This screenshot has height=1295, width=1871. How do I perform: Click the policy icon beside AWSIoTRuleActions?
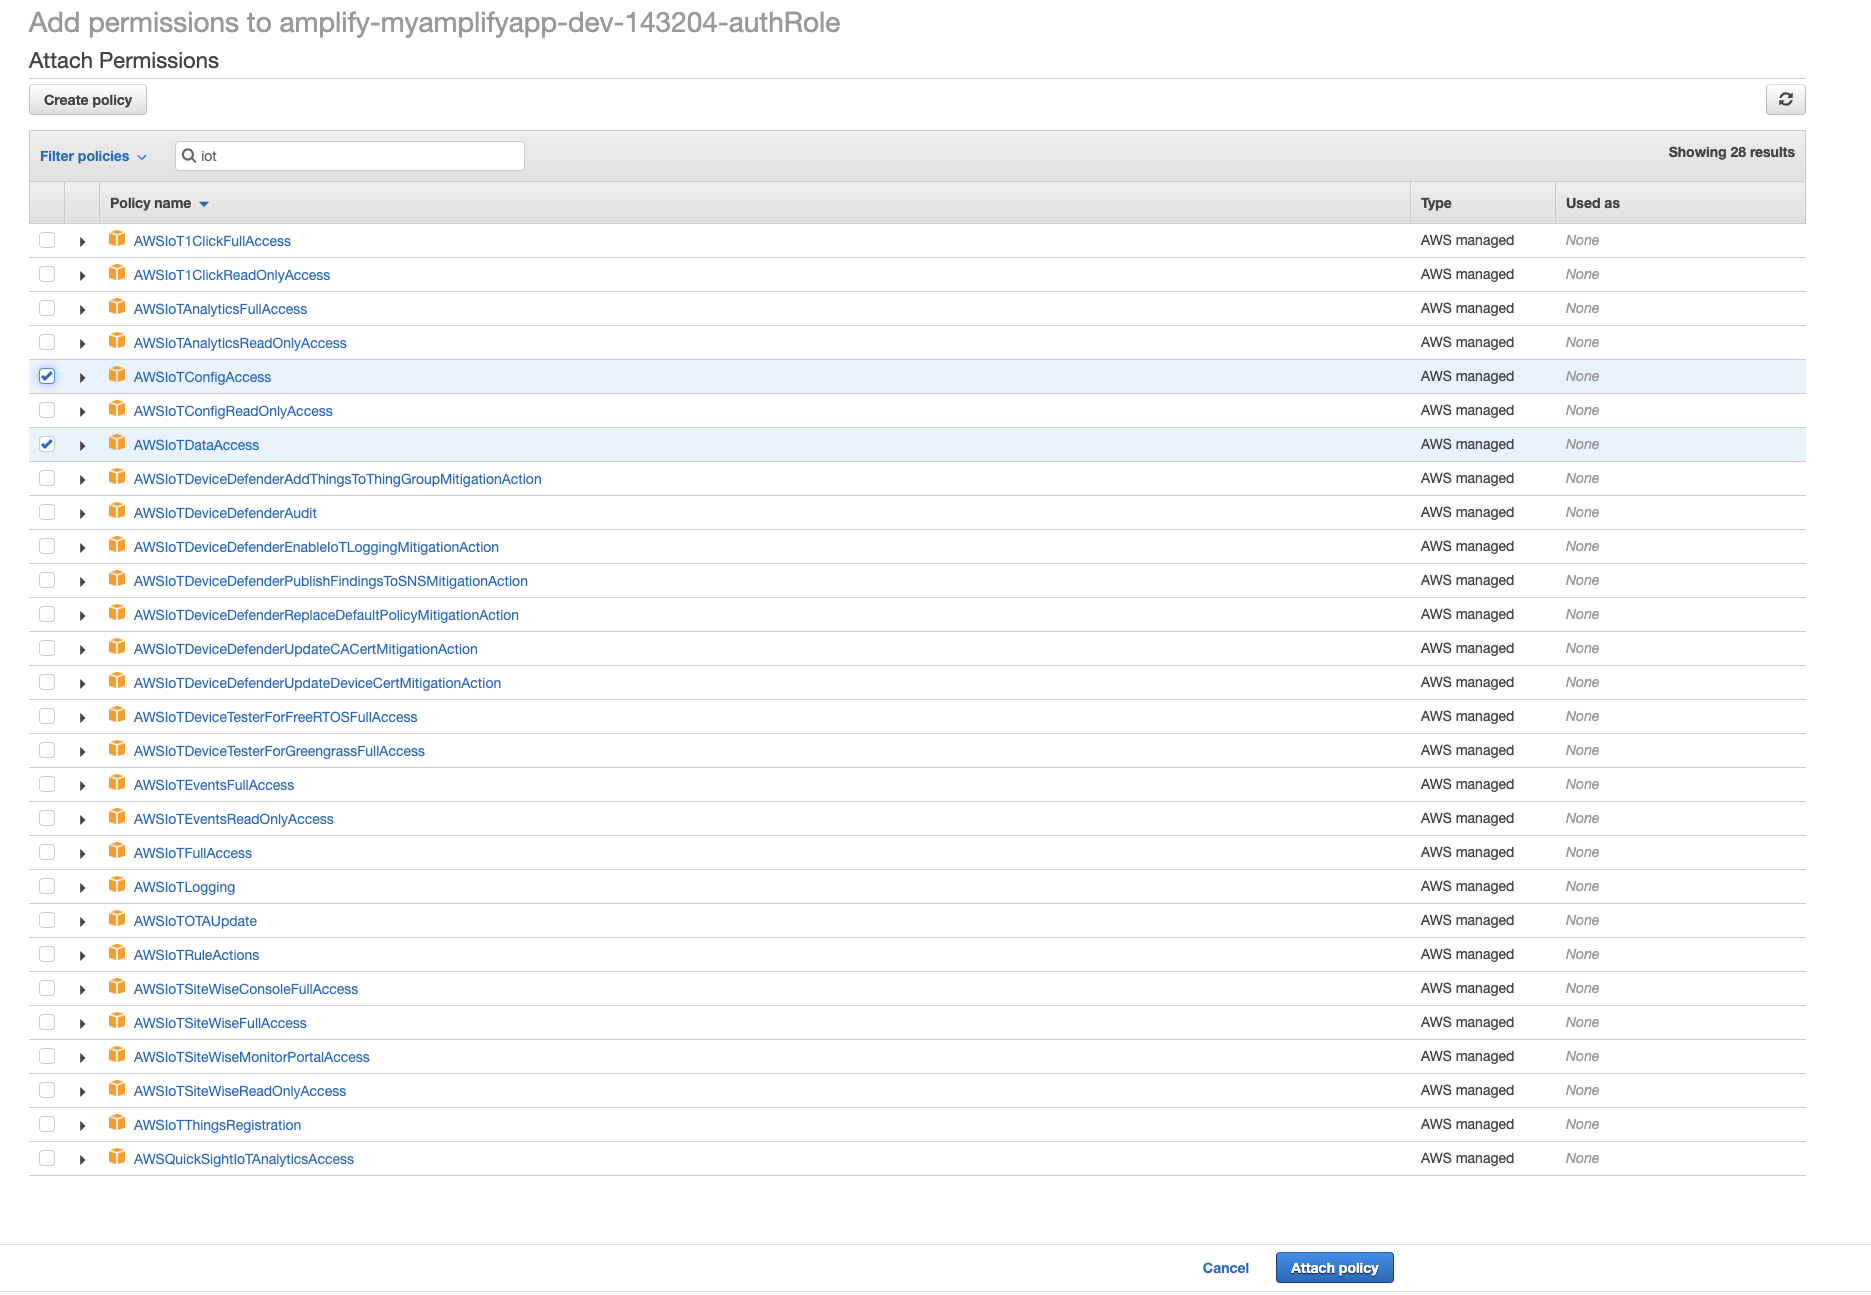click(x=117, y=953)
